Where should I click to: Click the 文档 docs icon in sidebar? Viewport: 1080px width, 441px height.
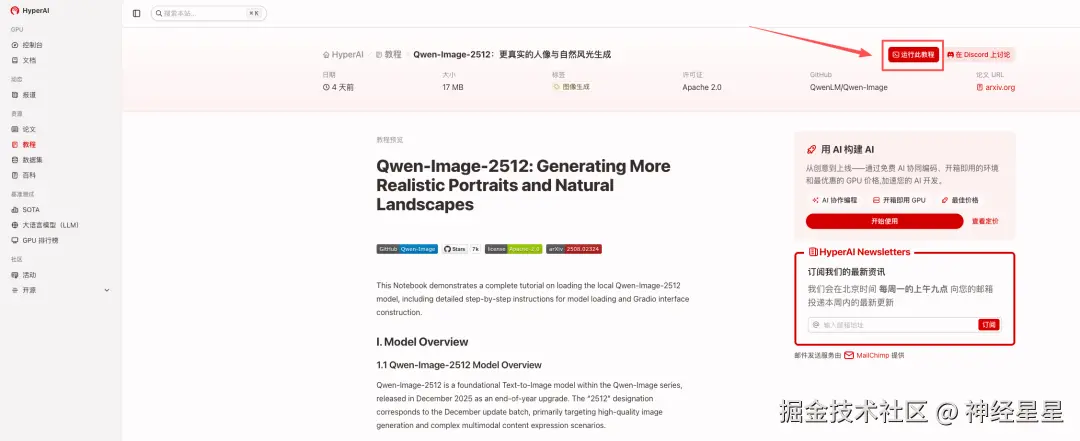coord(15,60)
